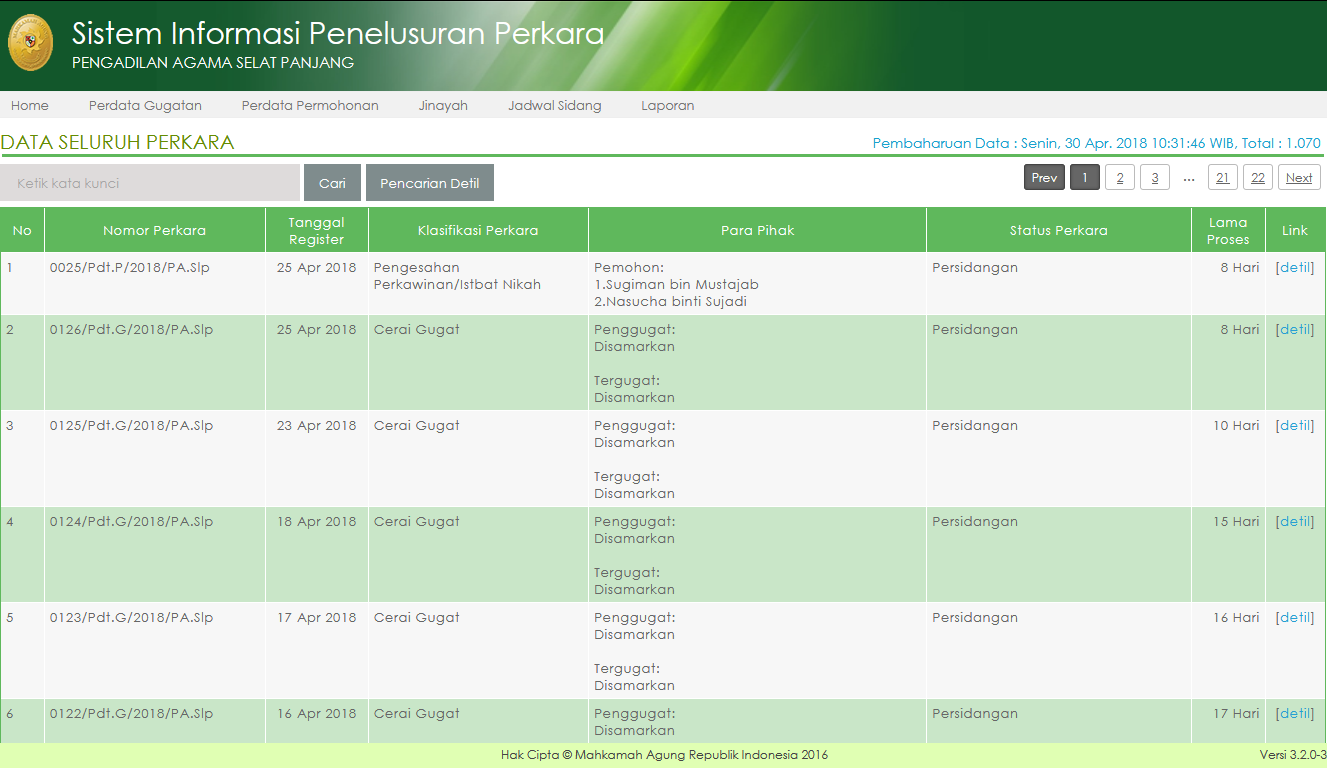Go to pagination page 2
This screenshot has height=768, width=1327.
point(1120,178)
